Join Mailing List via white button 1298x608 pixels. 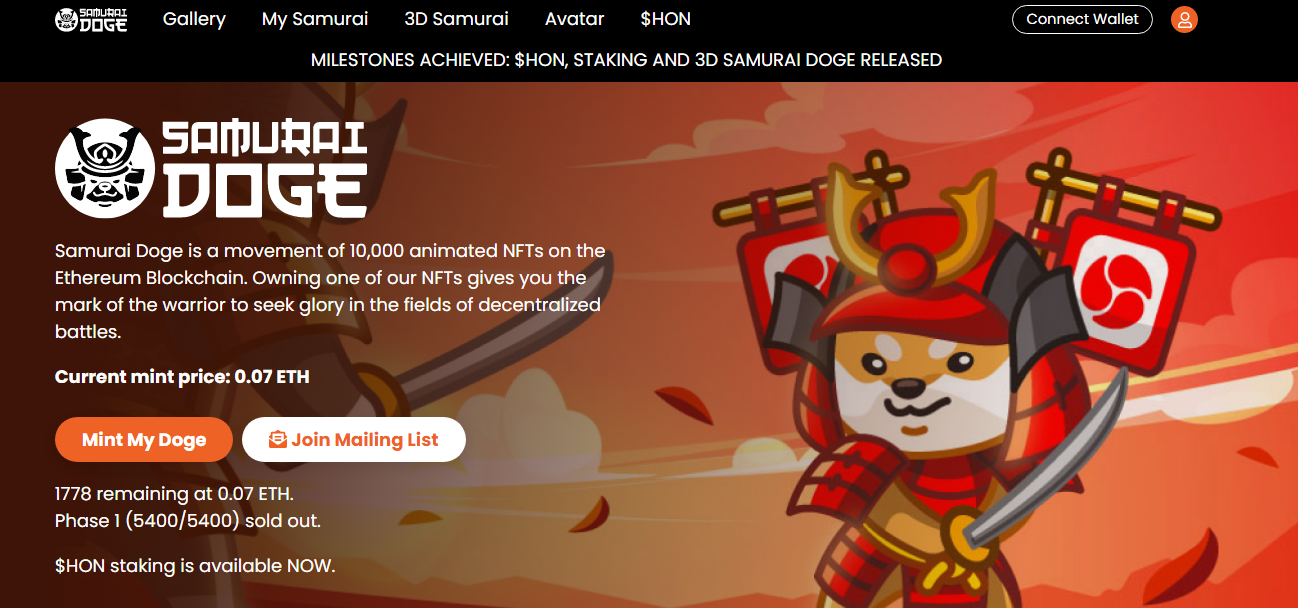click(354, 440)
